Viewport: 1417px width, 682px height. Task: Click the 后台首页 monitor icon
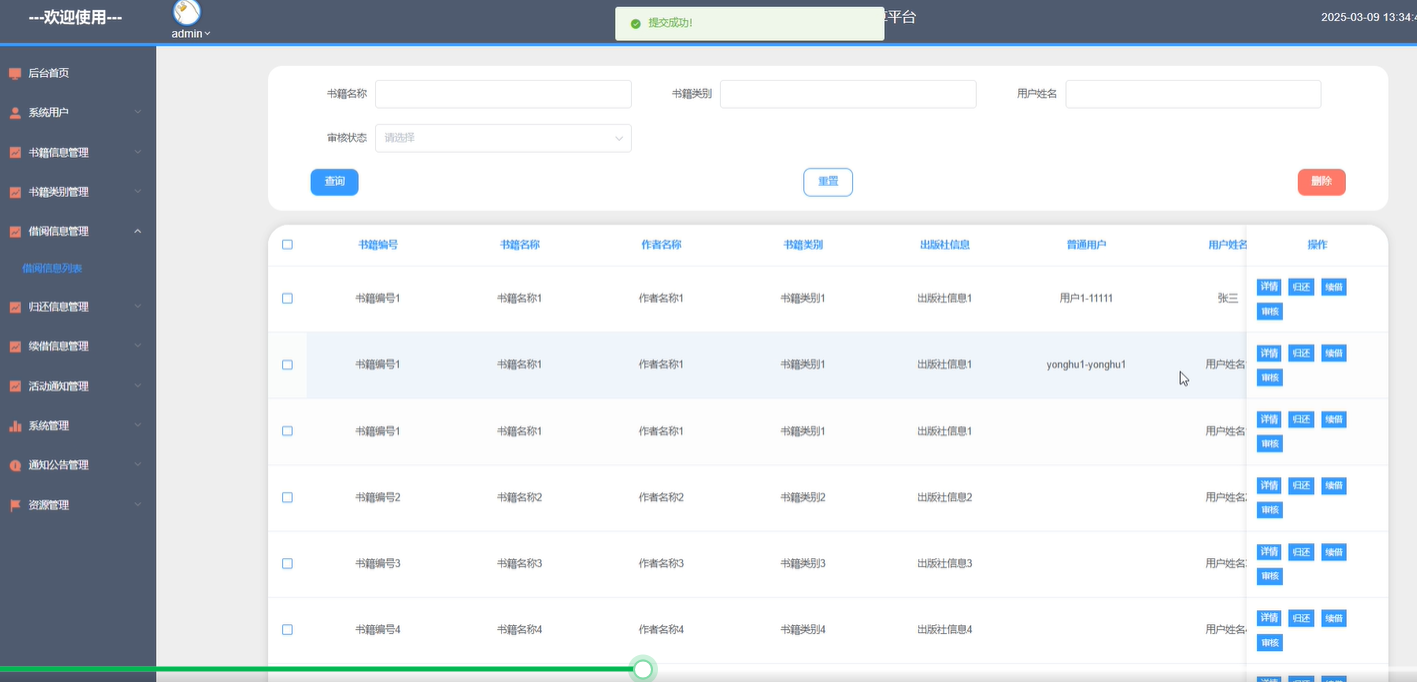click(x=15, y=73)
